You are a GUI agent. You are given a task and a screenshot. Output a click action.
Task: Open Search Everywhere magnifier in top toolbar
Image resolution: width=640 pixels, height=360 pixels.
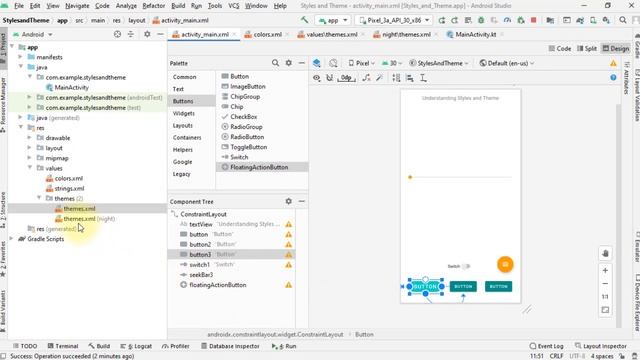coord(623,20)
